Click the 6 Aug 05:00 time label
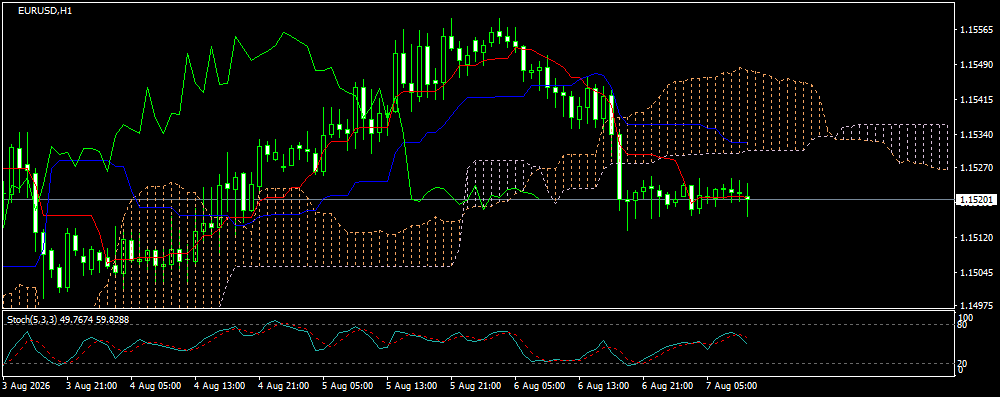 coord(540,386)
